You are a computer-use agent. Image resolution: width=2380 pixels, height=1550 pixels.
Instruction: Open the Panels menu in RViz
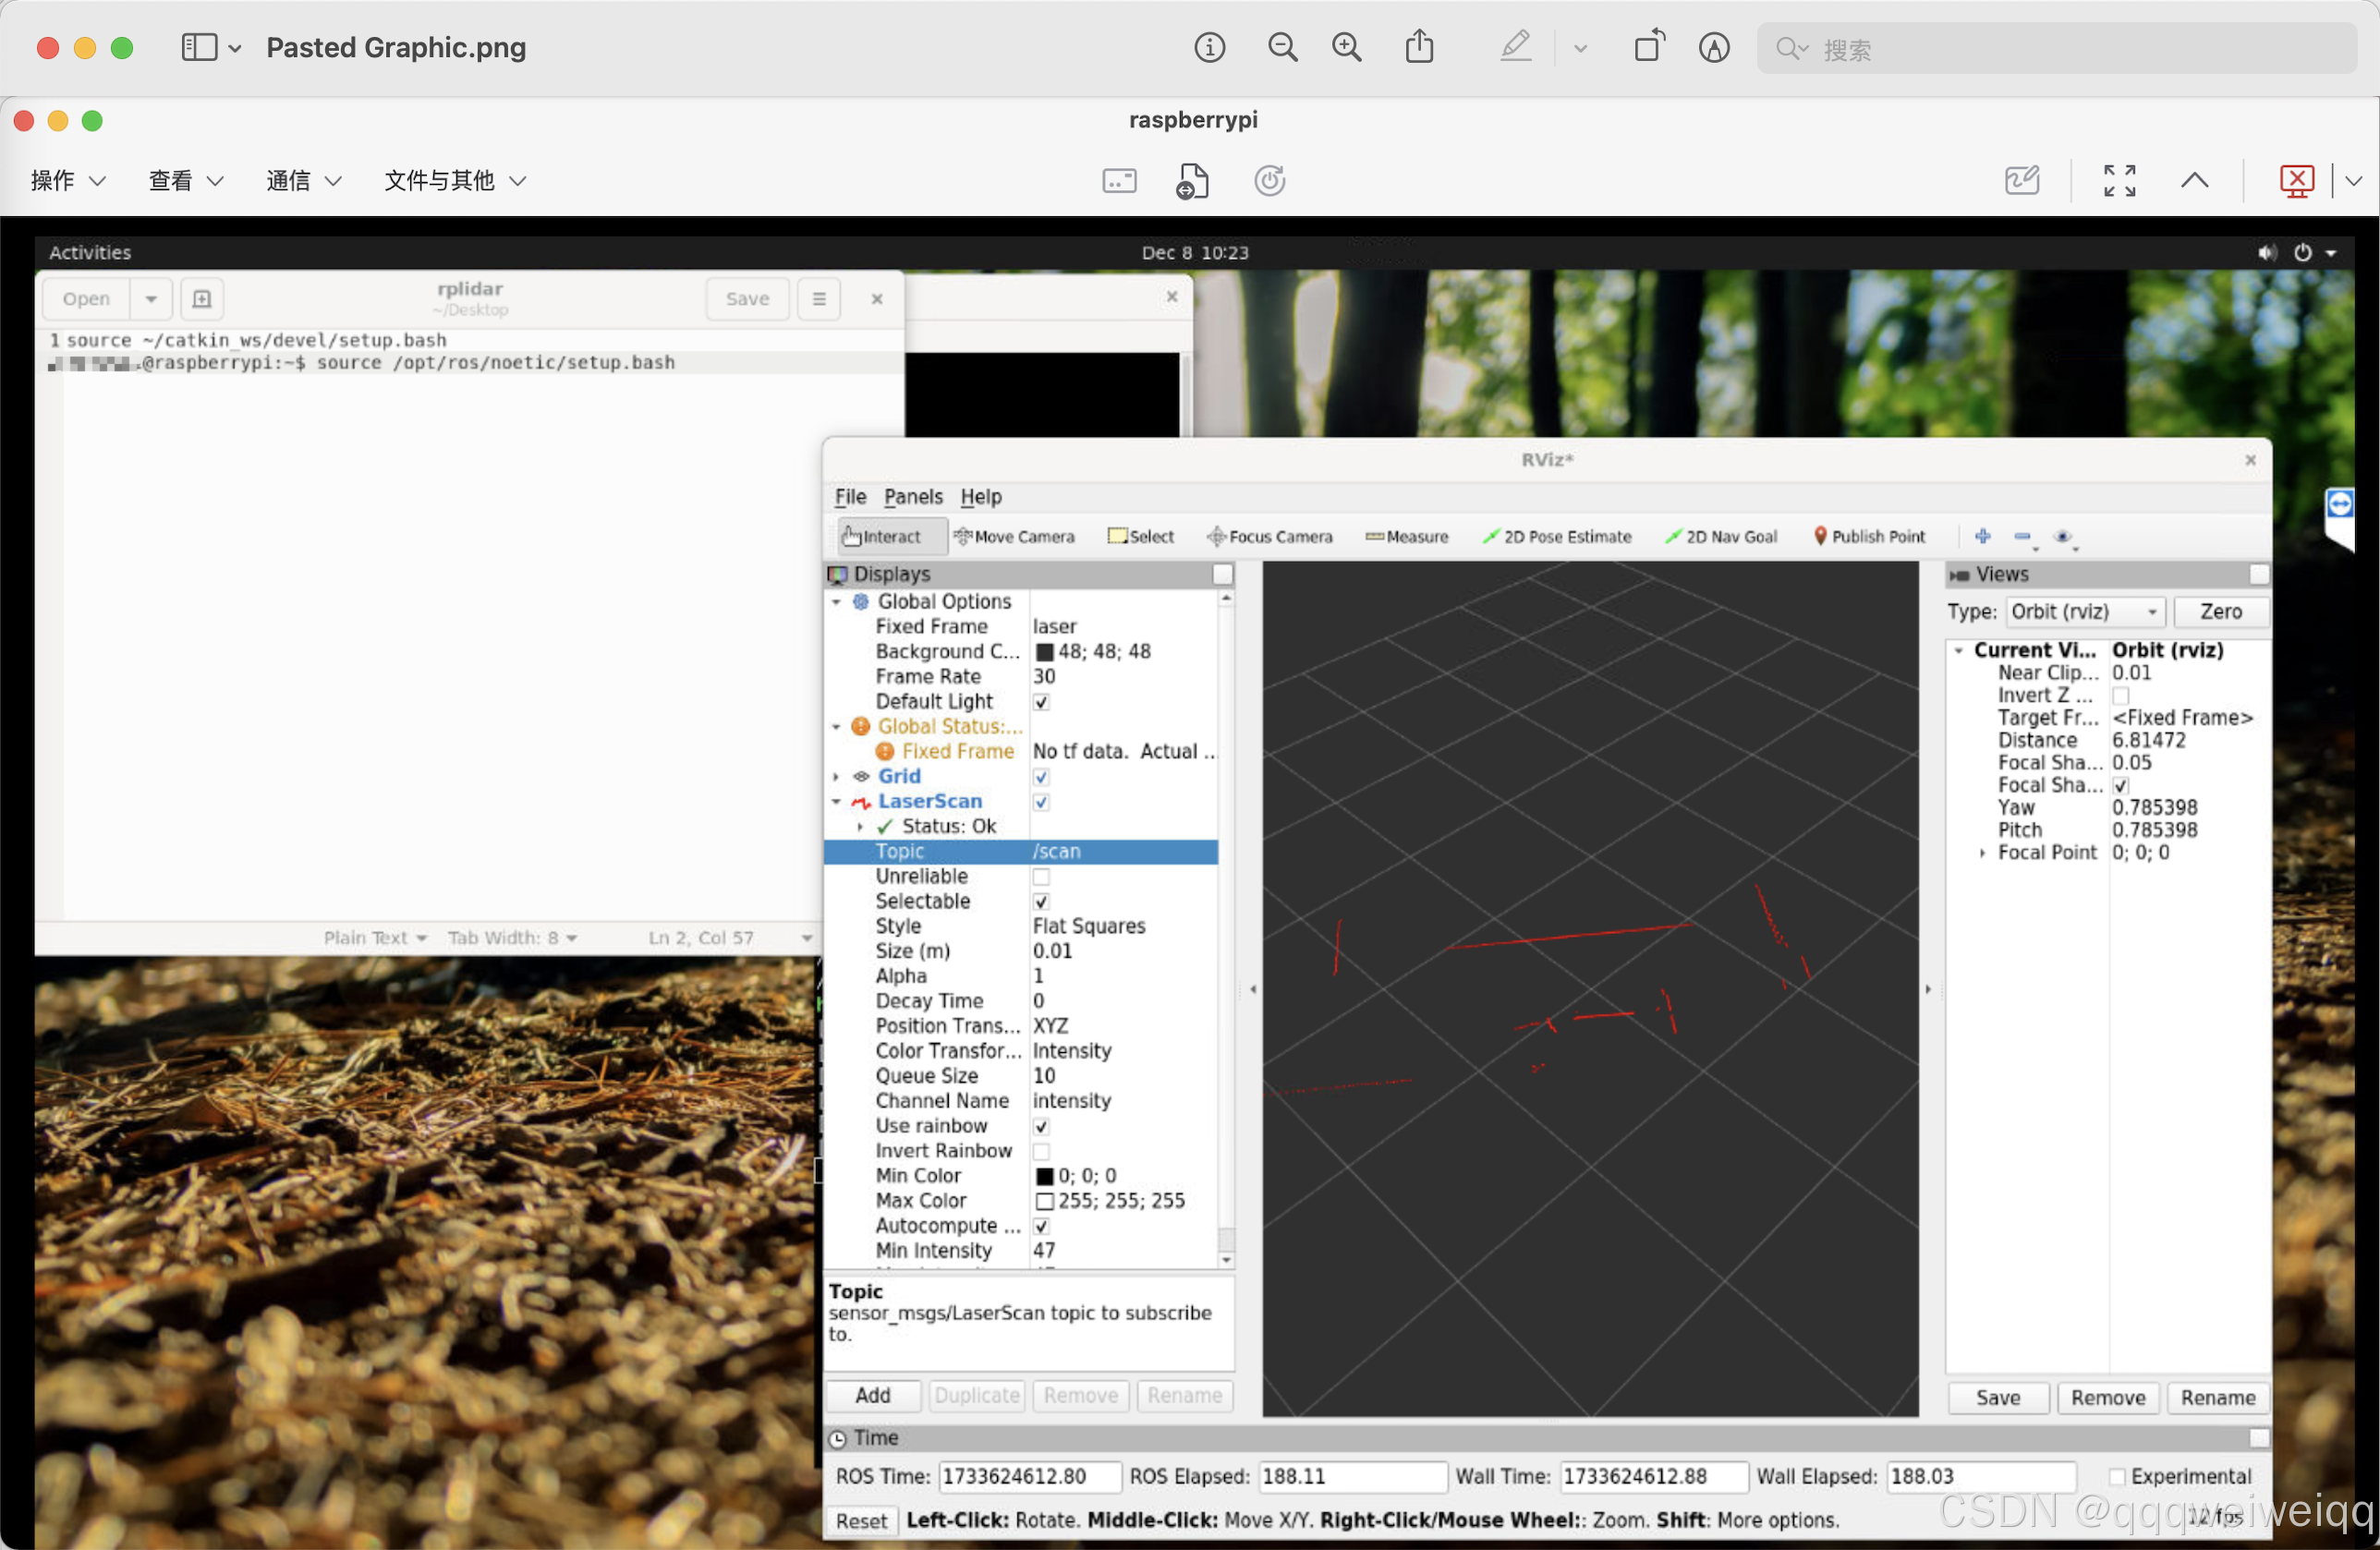point(912,496)
